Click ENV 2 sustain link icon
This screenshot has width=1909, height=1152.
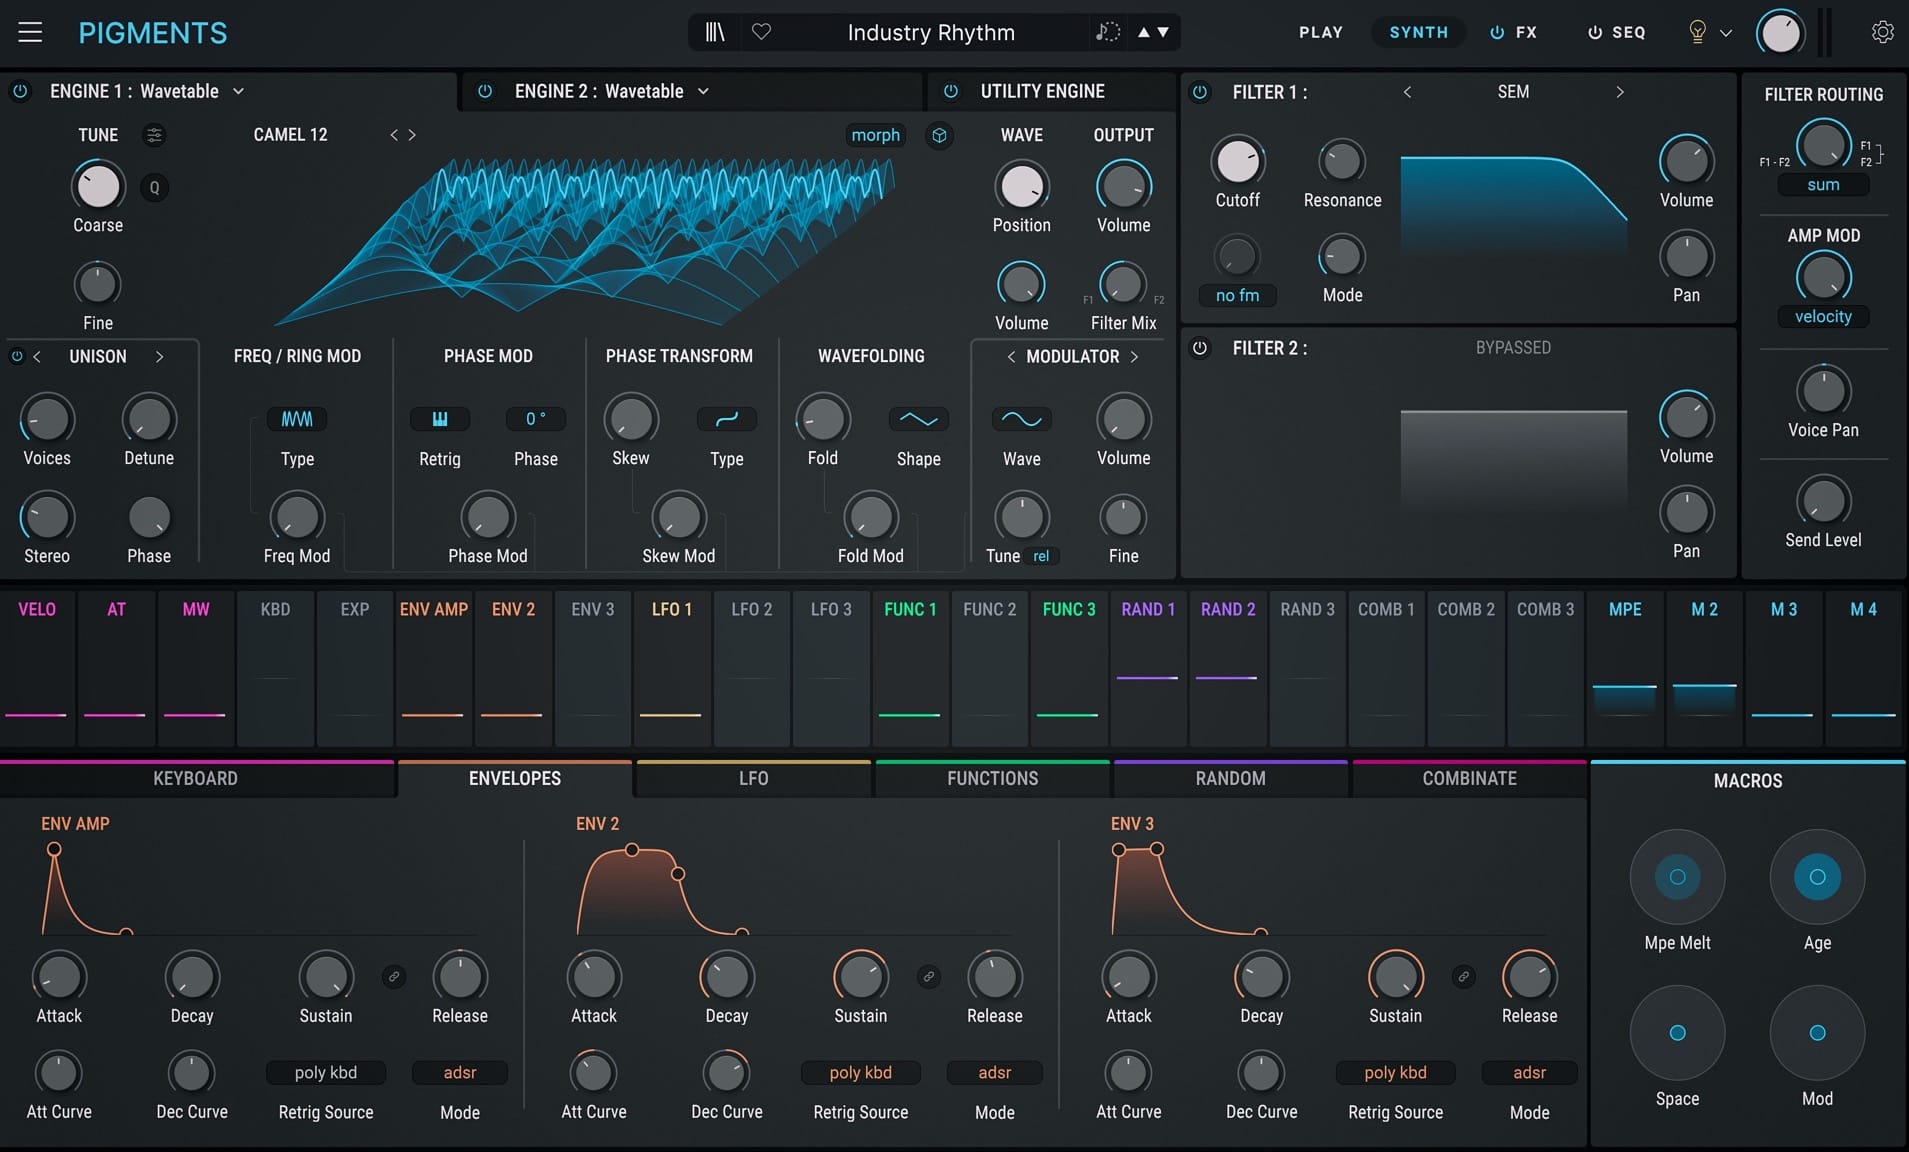(929, 977)
